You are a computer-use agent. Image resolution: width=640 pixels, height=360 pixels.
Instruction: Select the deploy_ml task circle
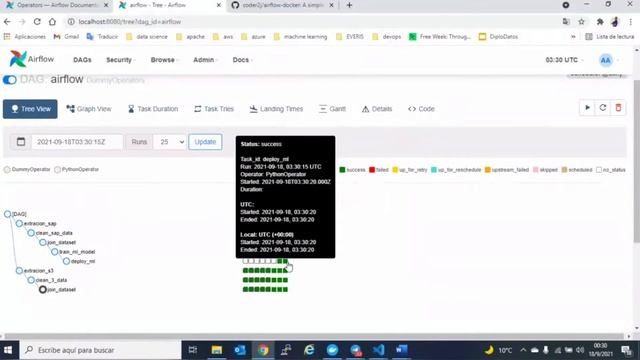(67, 261)
